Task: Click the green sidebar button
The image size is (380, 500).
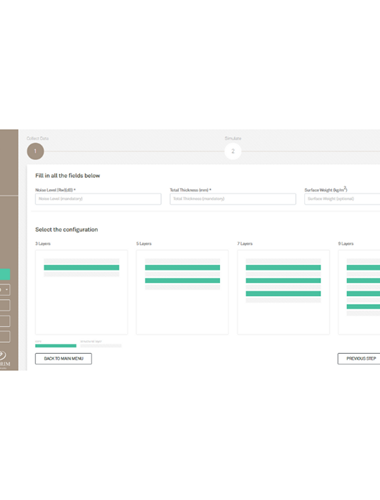Action: [x=5, y=274]
